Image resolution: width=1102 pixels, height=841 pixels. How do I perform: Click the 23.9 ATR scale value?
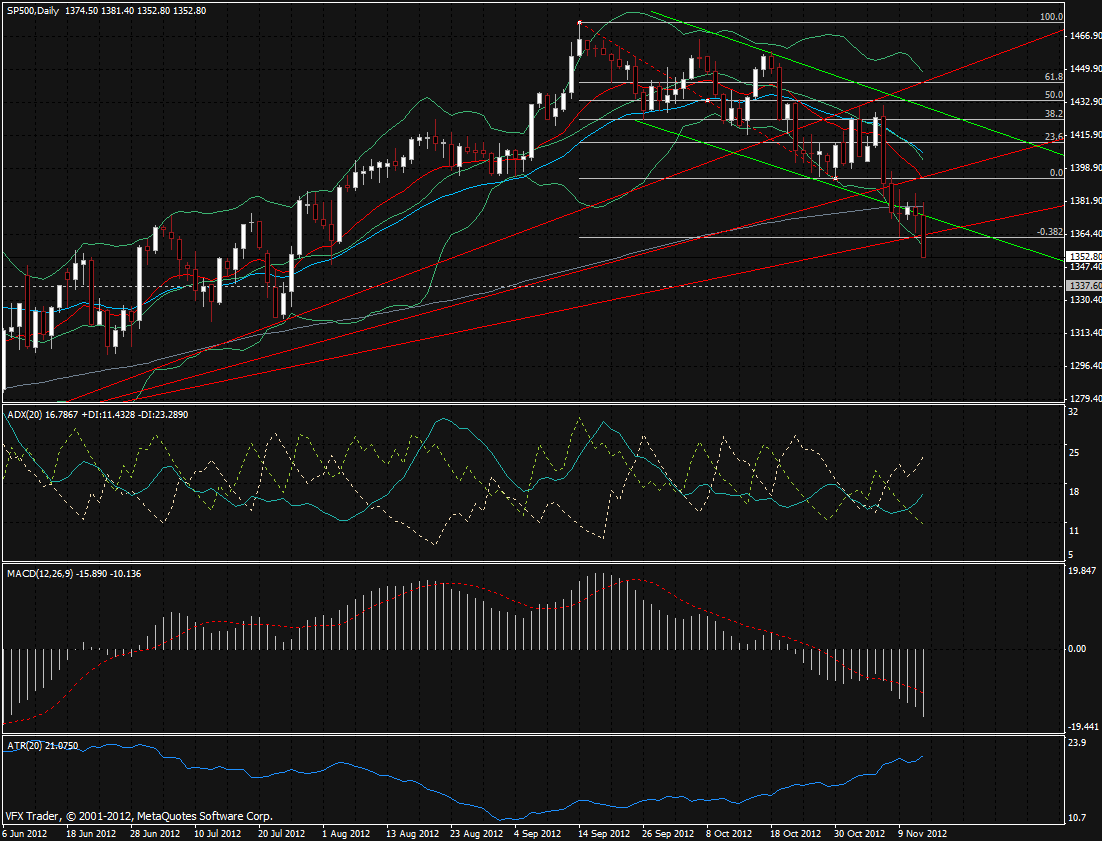pyautogui.click(x=1076, y=744)
